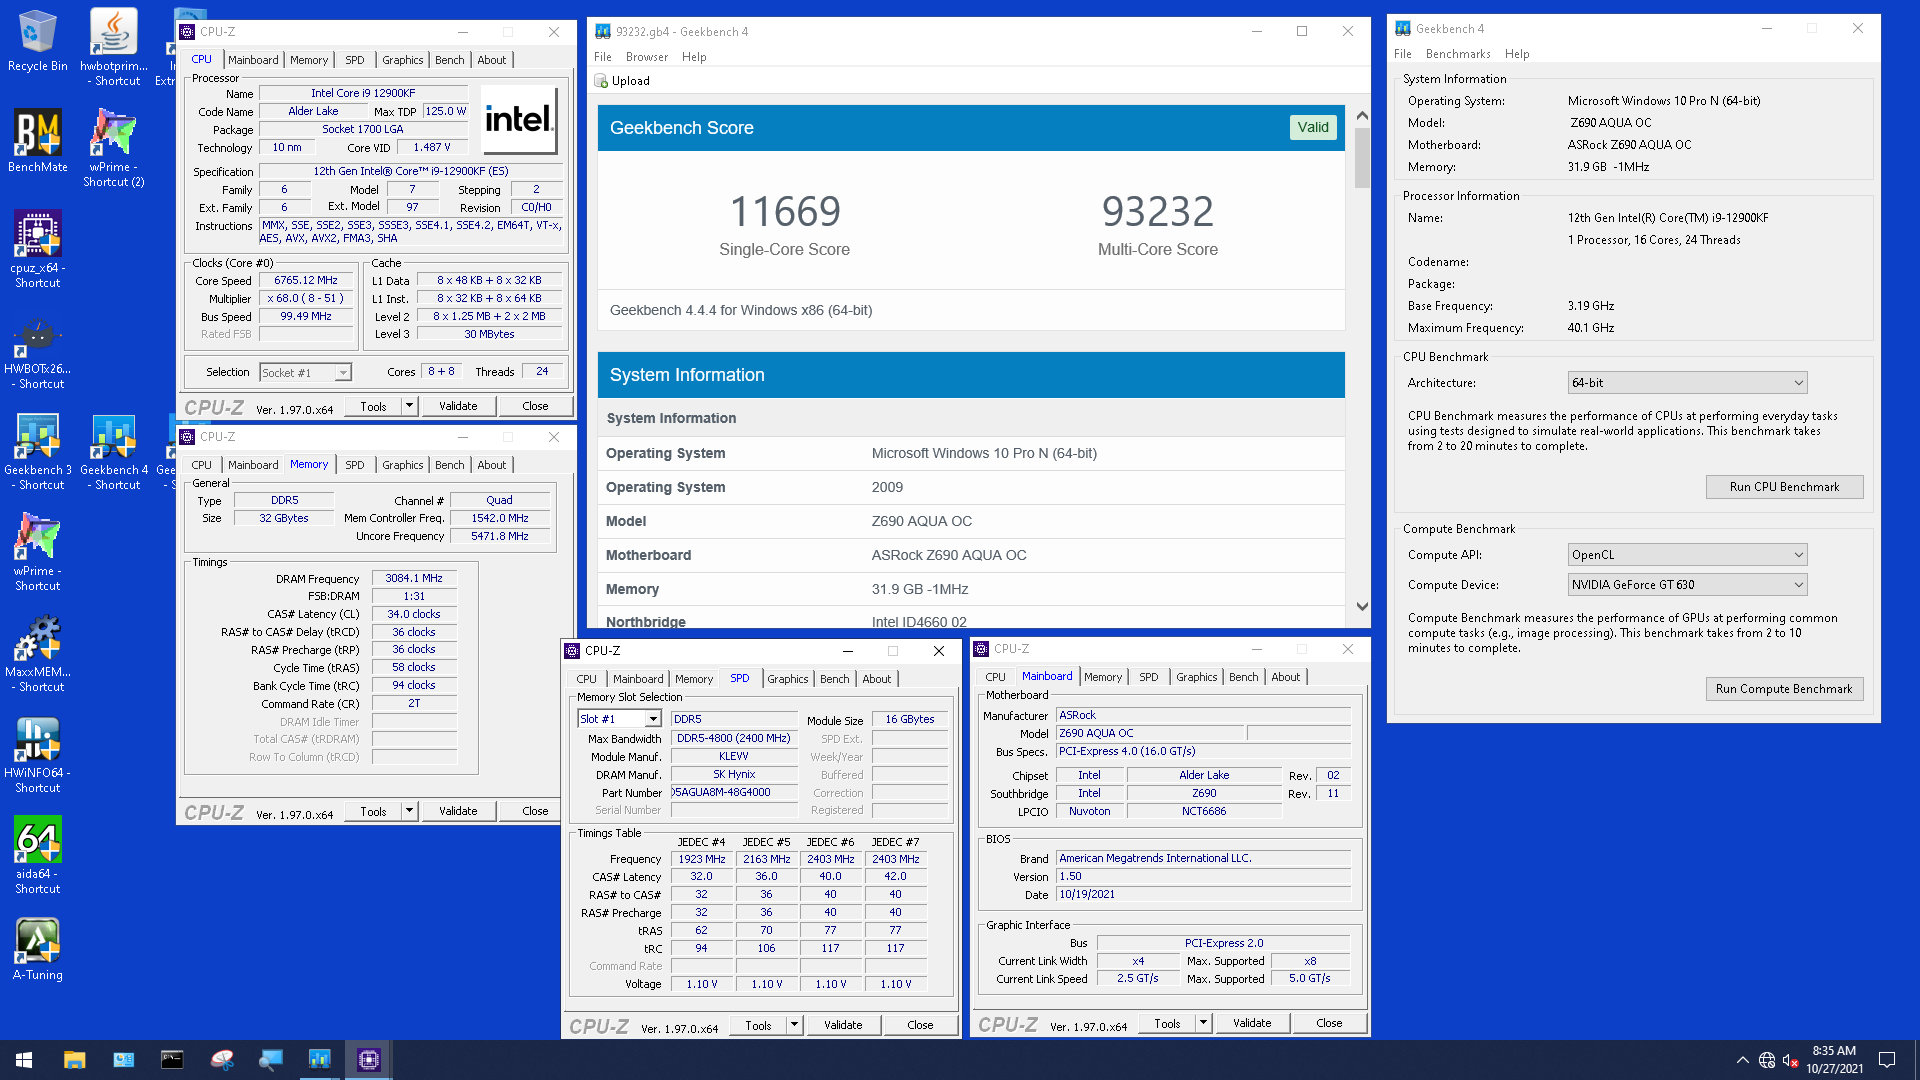1920x1080 pixels.
Task: Switch to CPU-Z via its taskbar icon
Action: (368, 1060)
